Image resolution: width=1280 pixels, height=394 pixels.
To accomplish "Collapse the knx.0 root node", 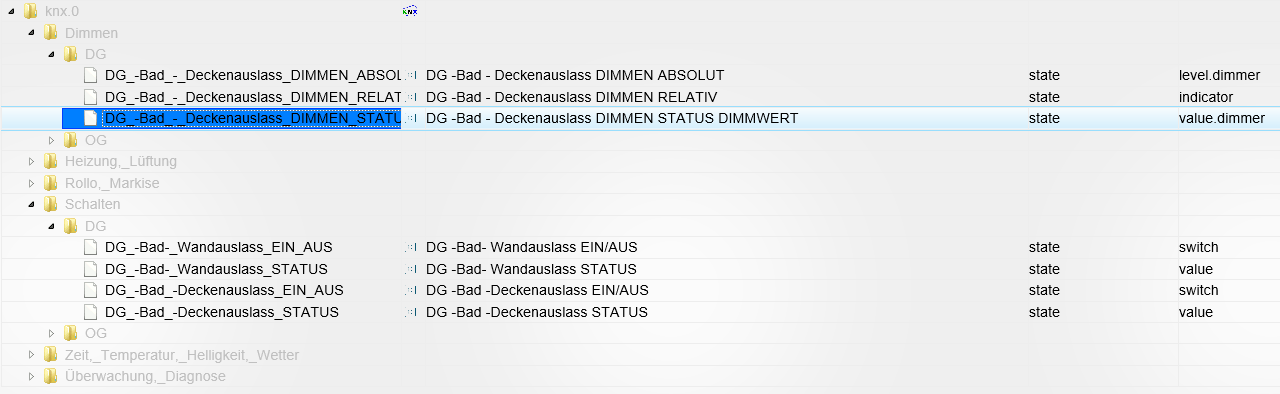I will pos(12,12).
